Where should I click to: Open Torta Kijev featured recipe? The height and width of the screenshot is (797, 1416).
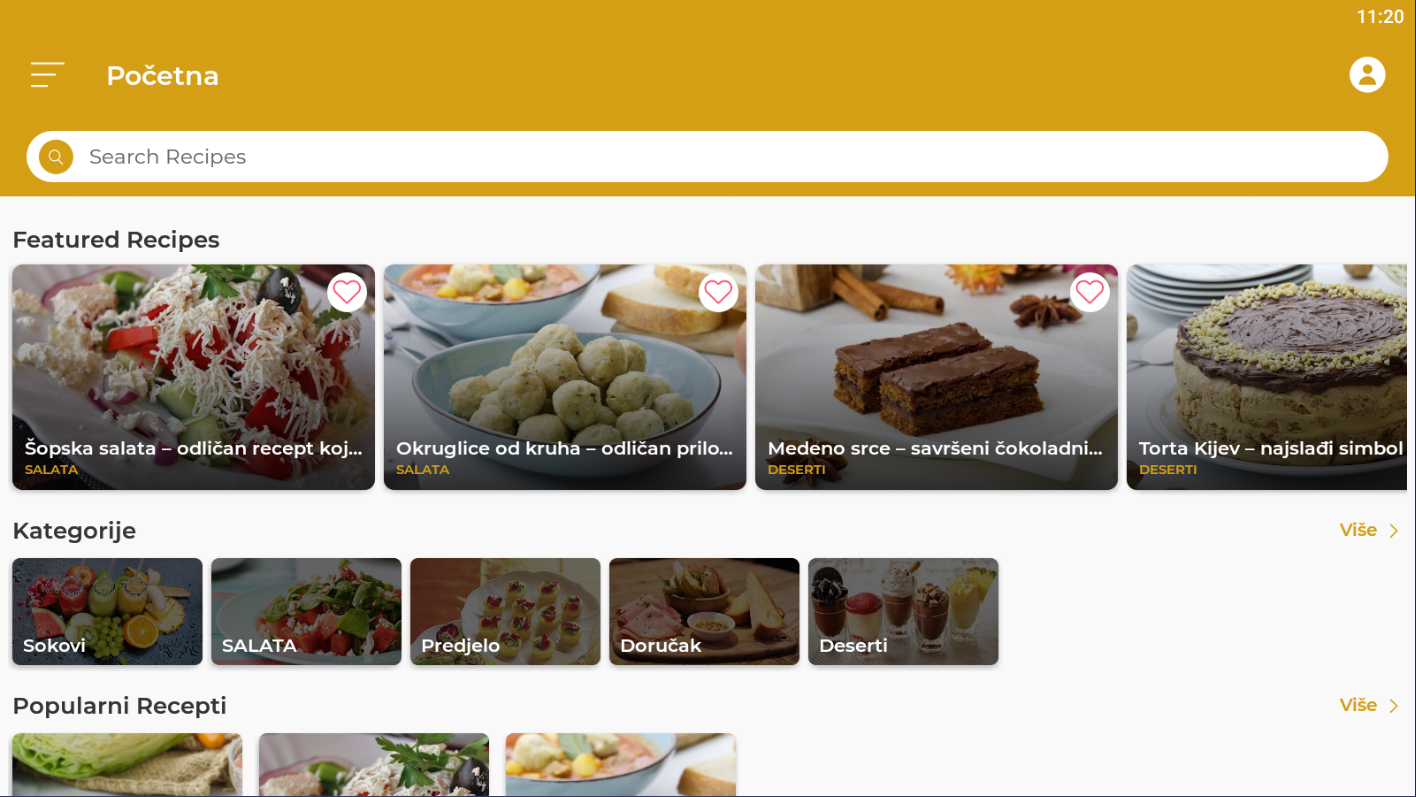pyautogui.click(x=1271, y=377)
